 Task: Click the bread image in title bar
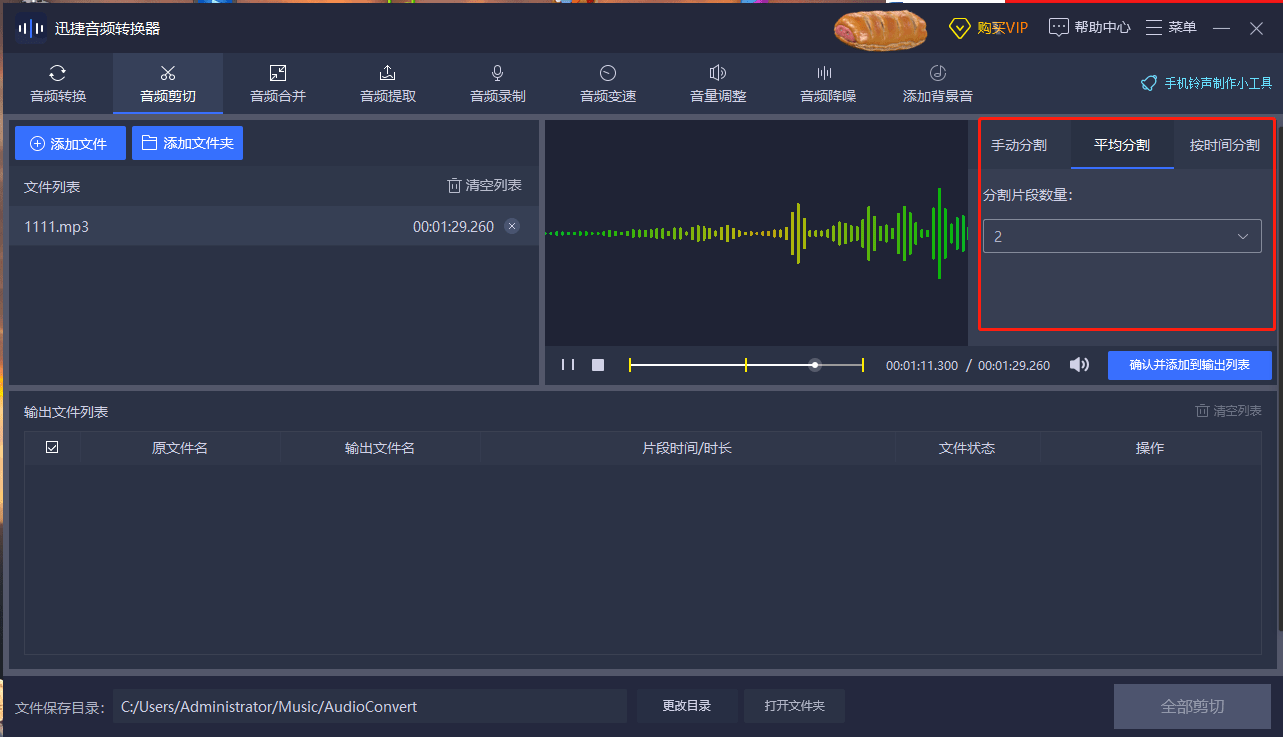(x=882, y=28)
